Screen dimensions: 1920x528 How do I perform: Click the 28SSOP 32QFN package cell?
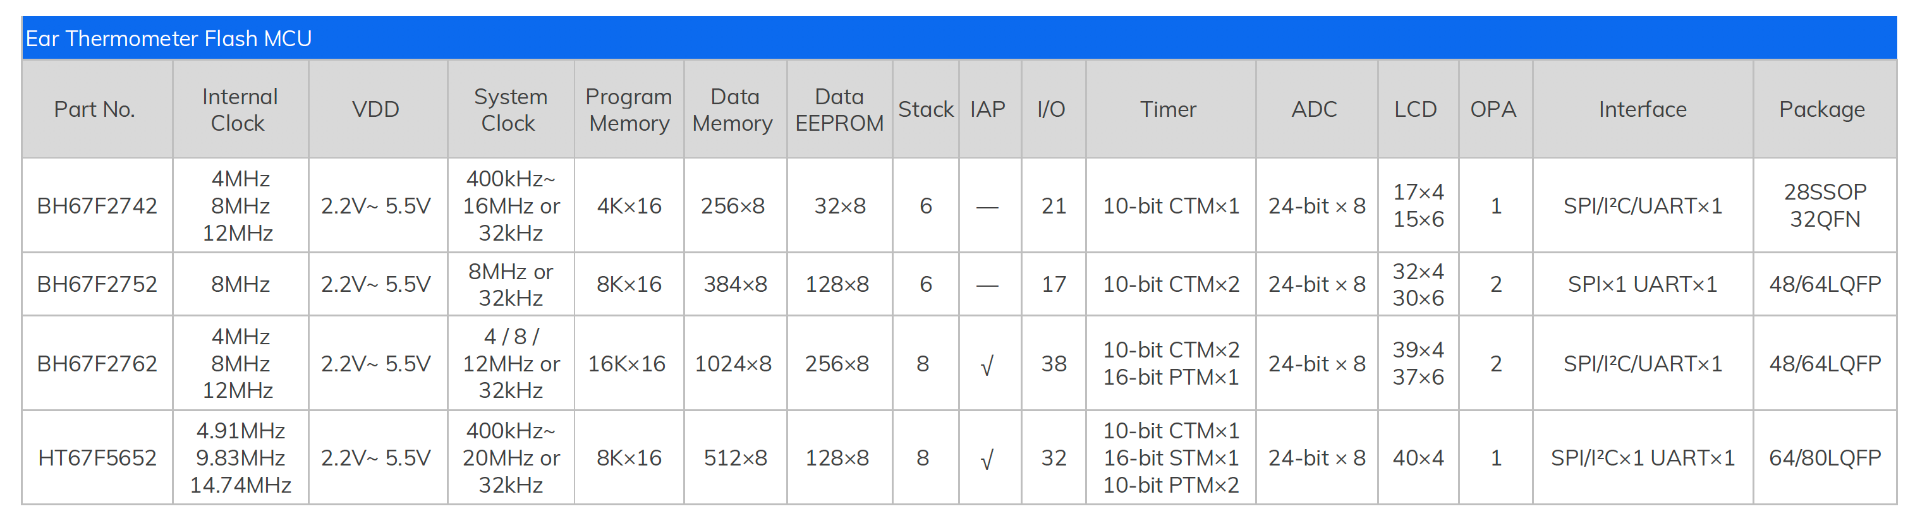click(x=1825, y=206)
